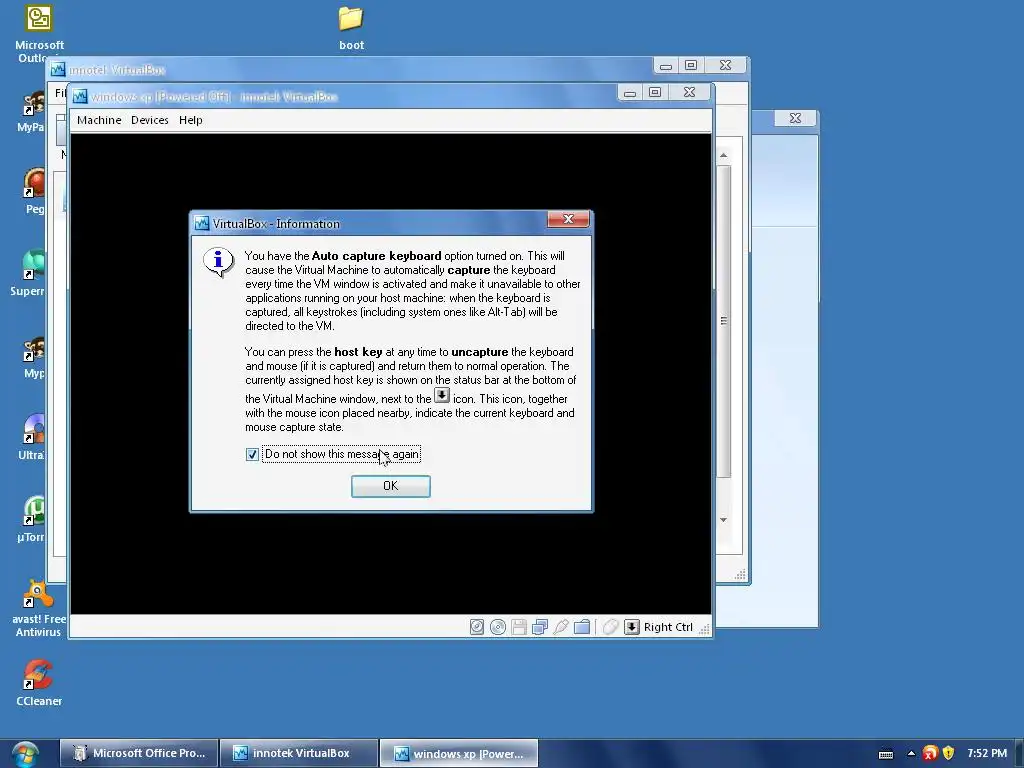Maximize the windows xp VM window
Screen dimensions: 1024x768
coord(655,92)
